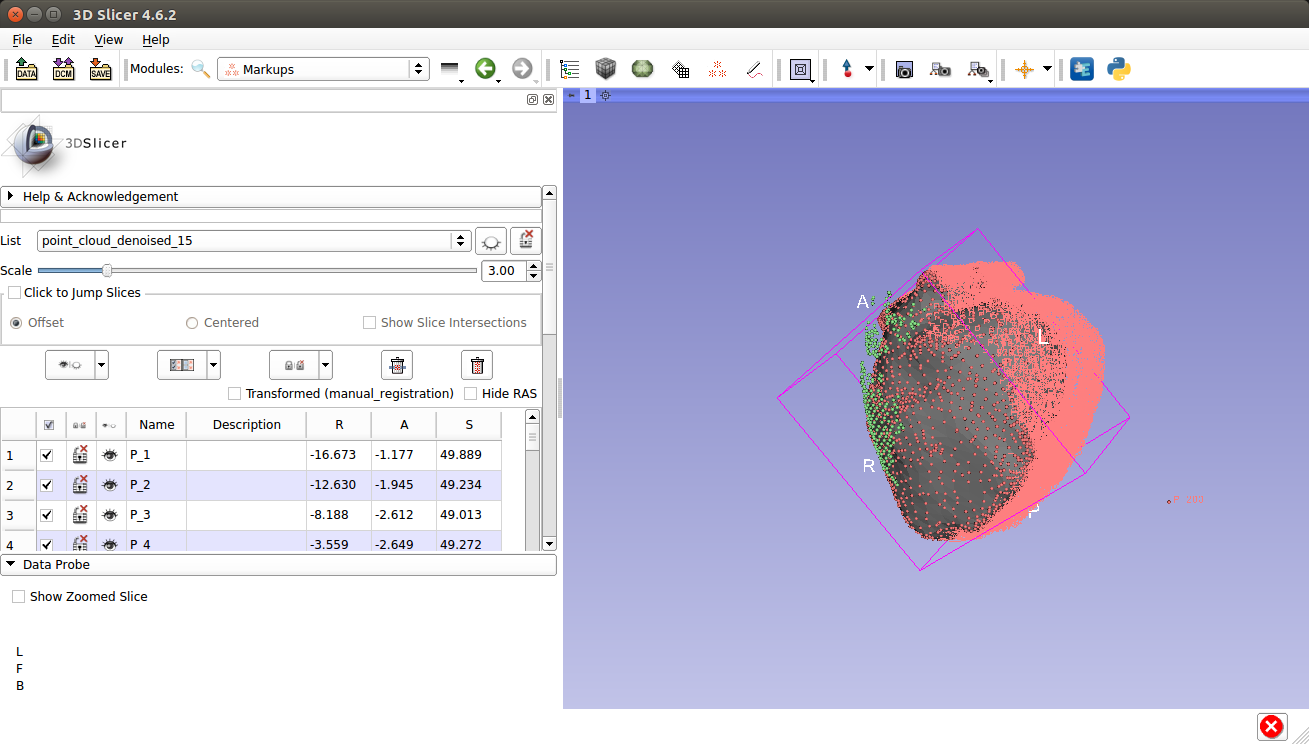Screen dimensions: 1309x744
Task: Open the View menu
Action: pos(108,40)
